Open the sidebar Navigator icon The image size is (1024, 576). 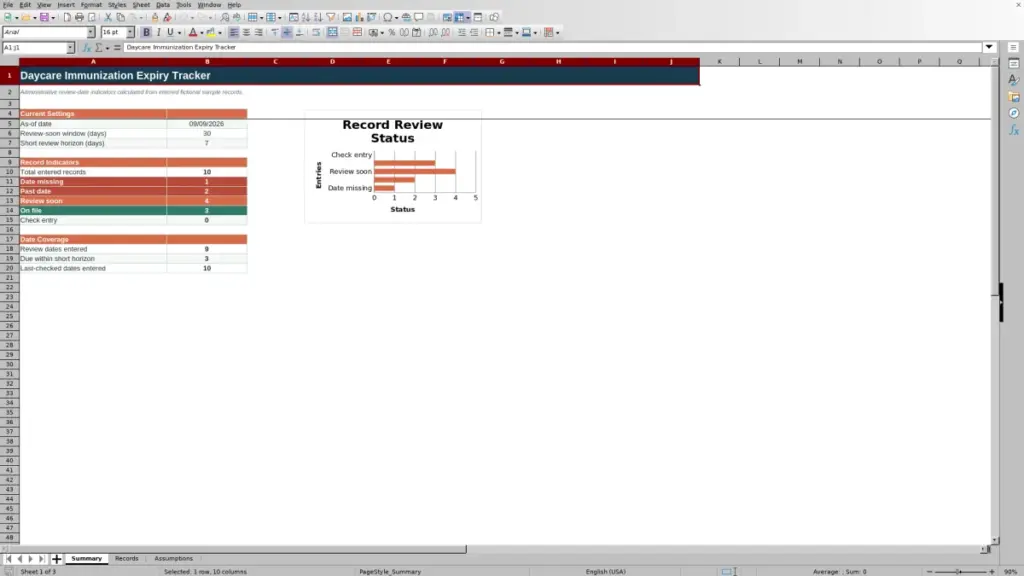point(1014,114)
